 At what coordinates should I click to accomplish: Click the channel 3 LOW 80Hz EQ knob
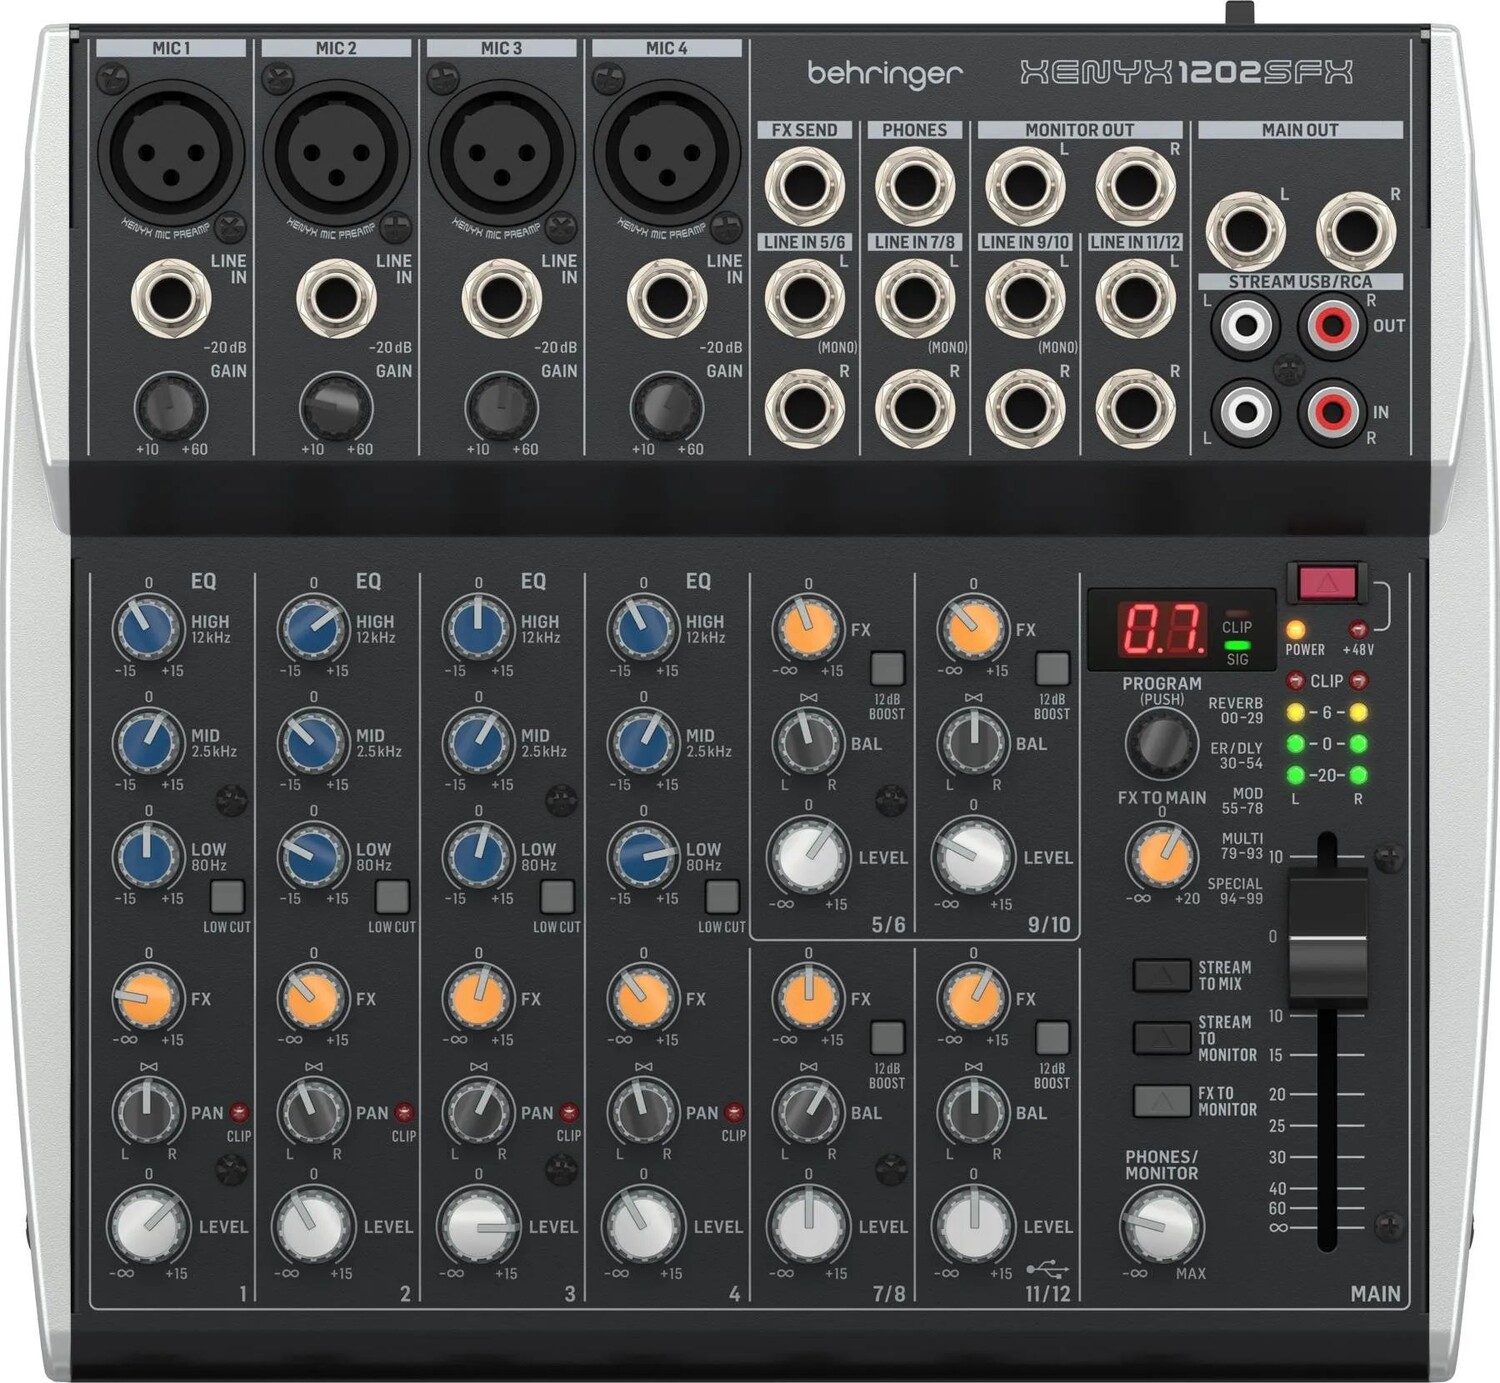click(x=478, y=857)
